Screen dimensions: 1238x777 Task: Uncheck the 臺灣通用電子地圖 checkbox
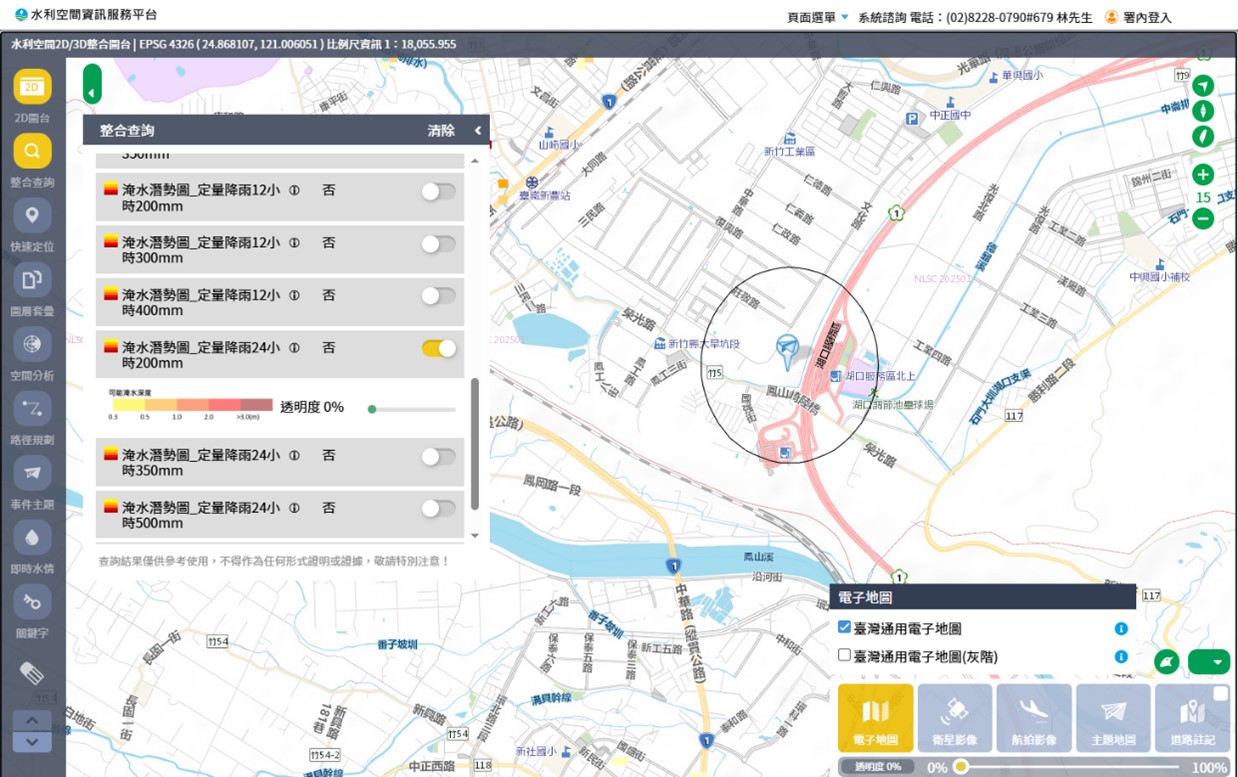[845, 628]
